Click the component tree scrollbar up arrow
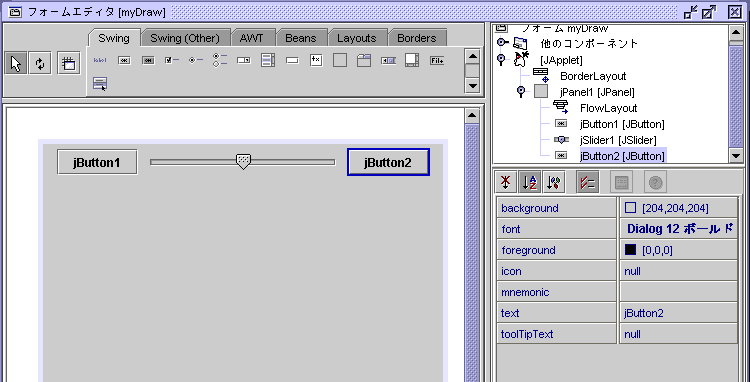This screenshot has height=382, width=750. coord(736,32)
